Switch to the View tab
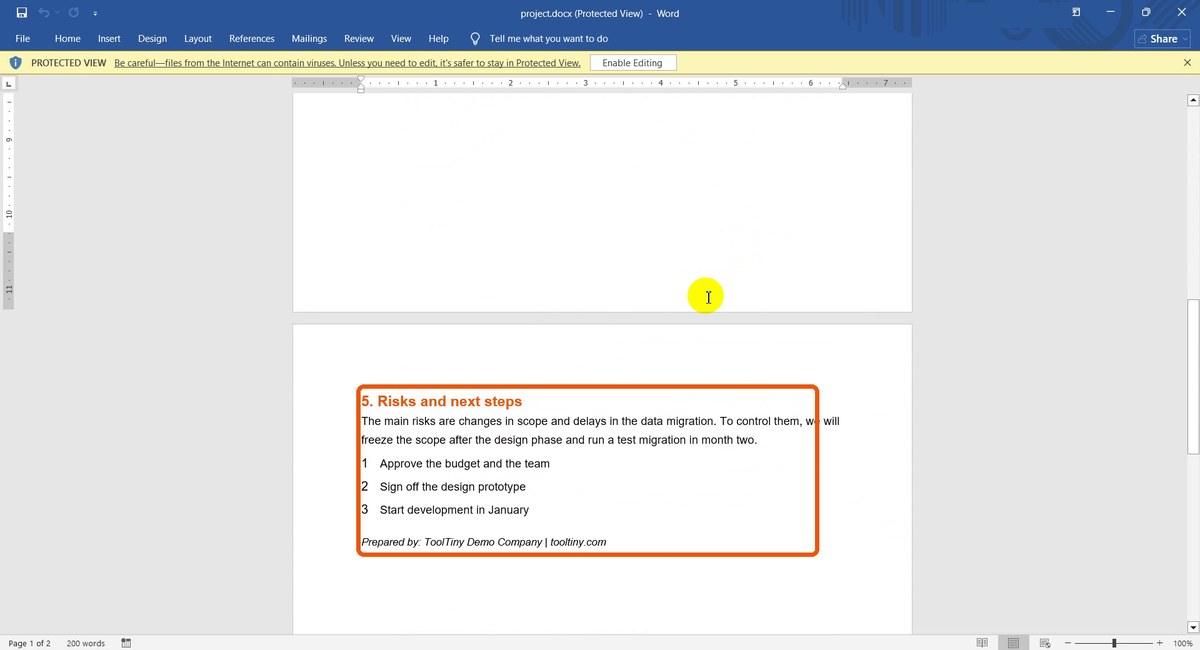This screenshot has height=650, width=1200. tap(401, 39)
